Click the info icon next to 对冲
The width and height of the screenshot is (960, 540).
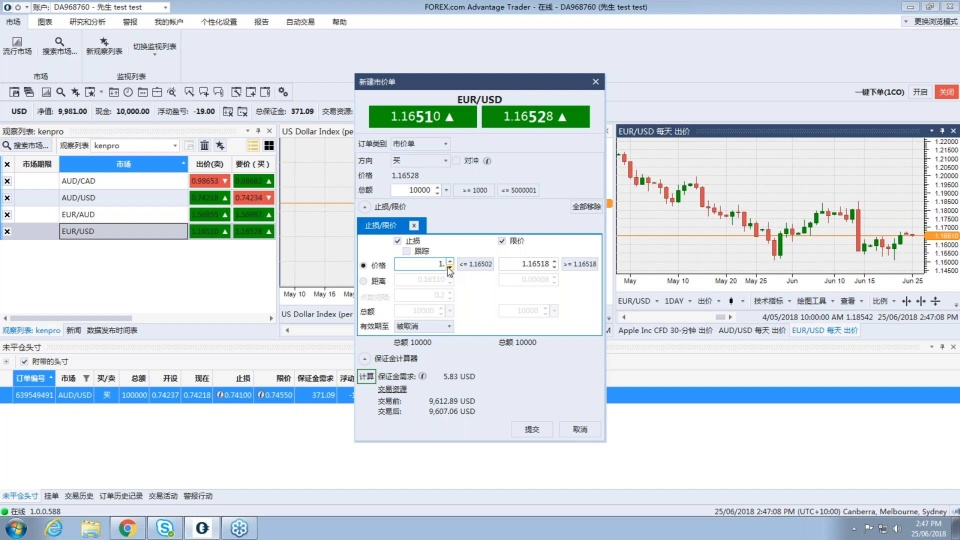(x=487, y=160)
